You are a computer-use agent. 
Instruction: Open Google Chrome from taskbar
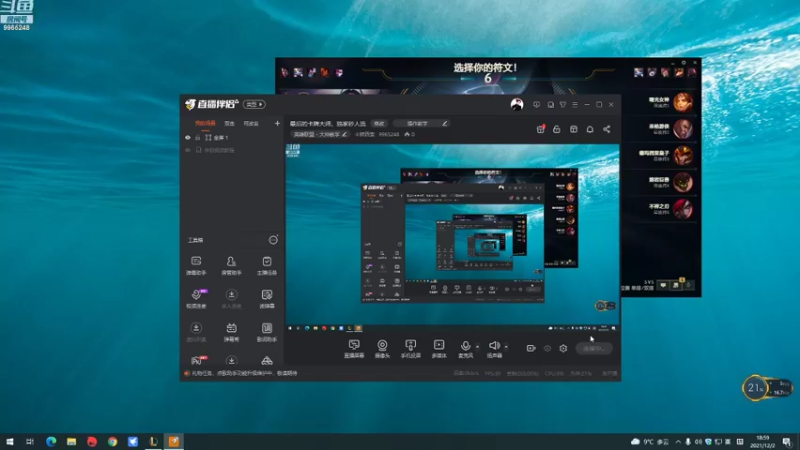coord(112,441)
